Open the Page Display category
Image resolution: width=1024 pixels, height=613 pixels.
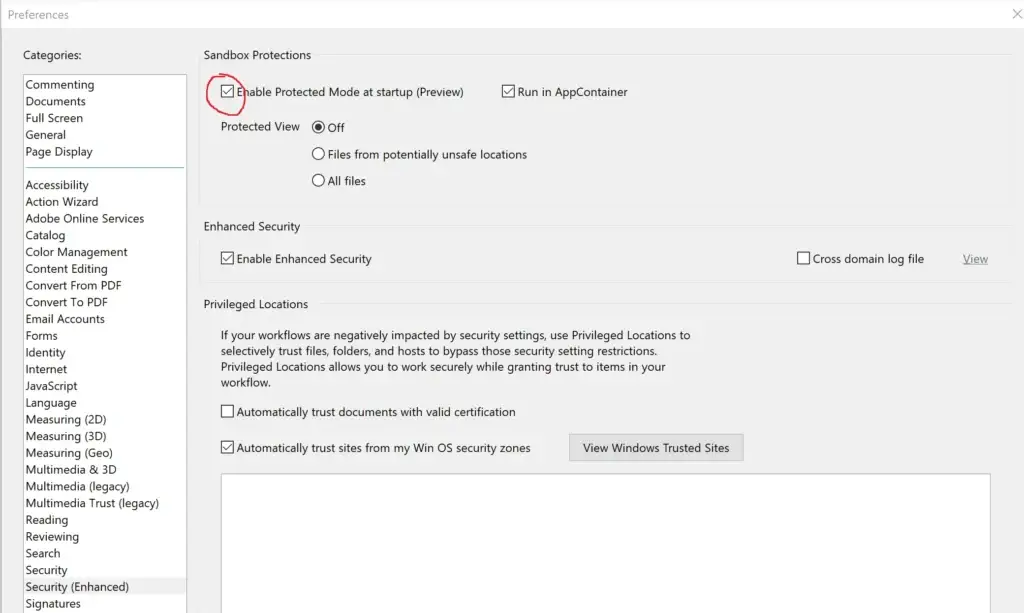59,152
